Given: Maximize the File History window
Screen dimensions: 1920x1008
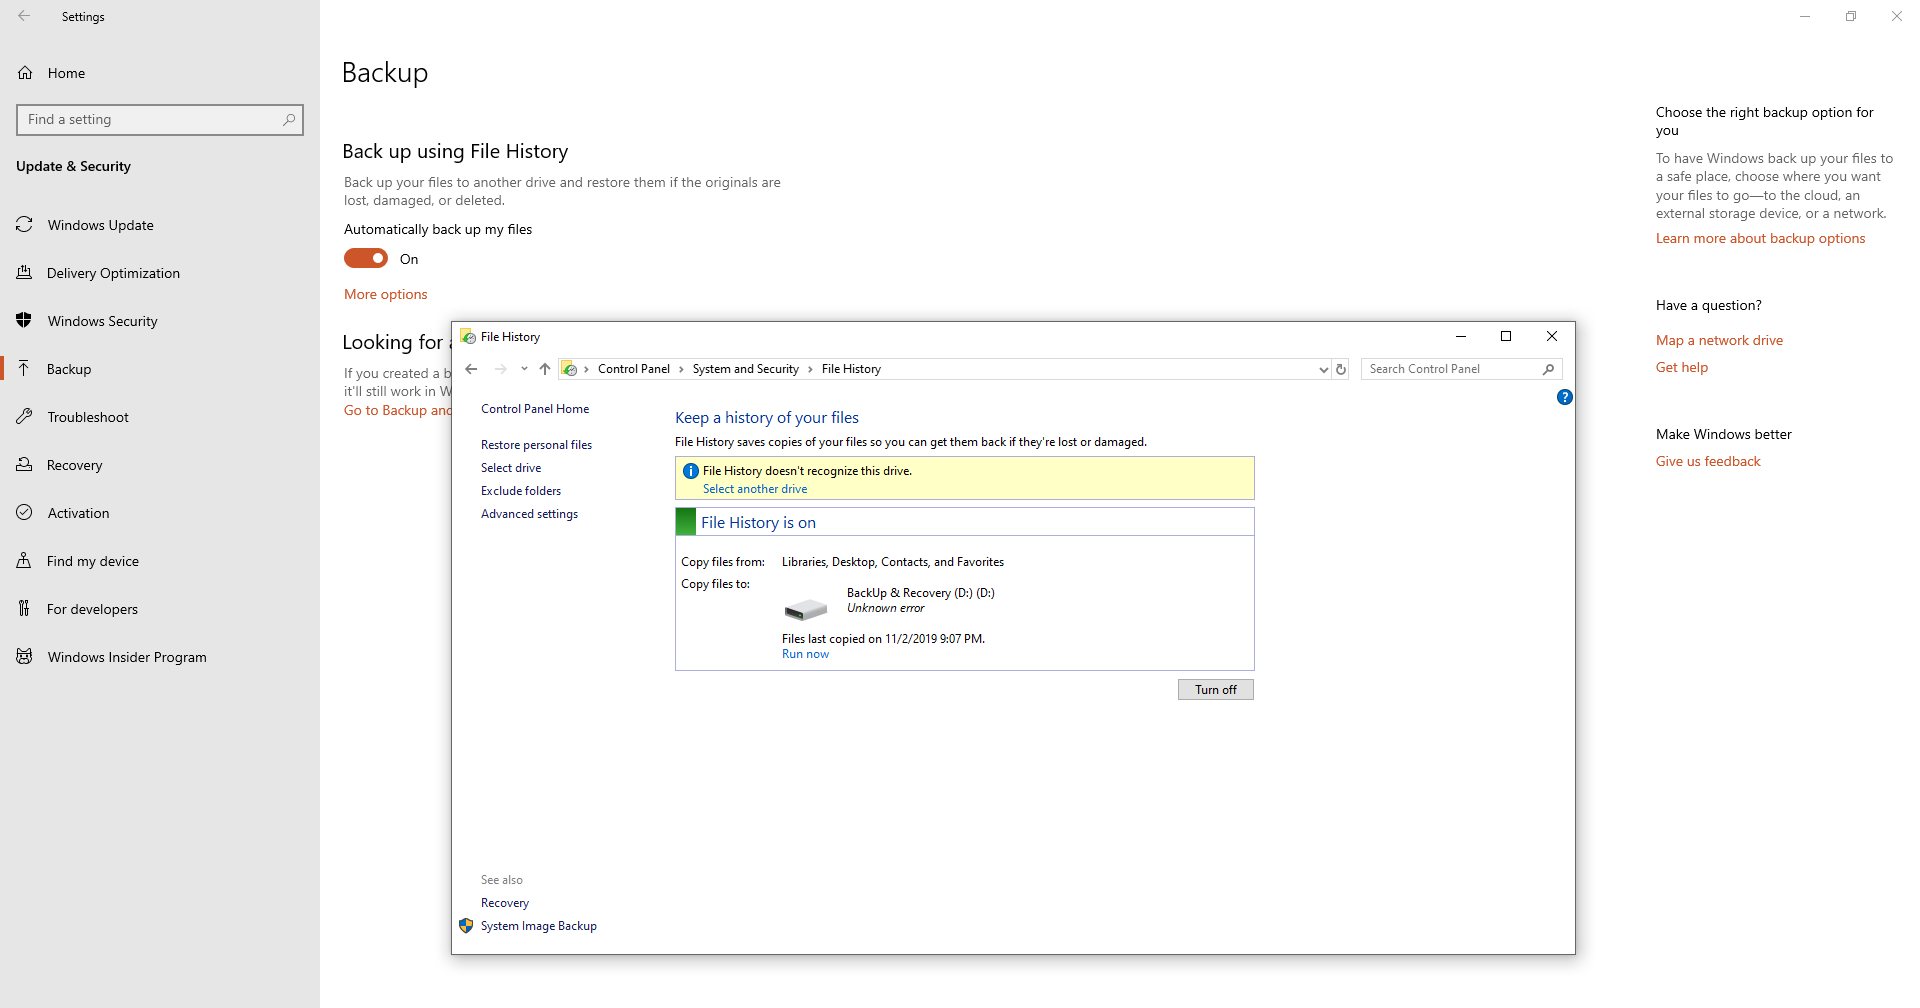Looking at the screenshot, I should click(1506, 336).
